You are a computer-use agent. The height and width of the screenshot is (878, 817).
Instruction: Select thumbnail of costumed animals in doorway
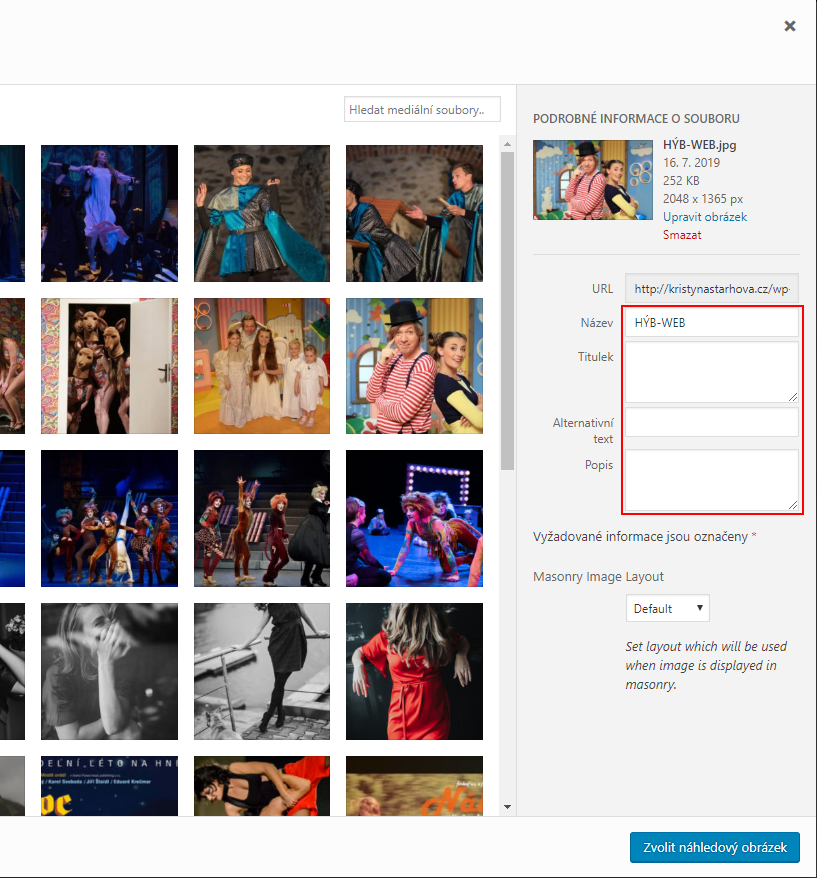[109, 366]
